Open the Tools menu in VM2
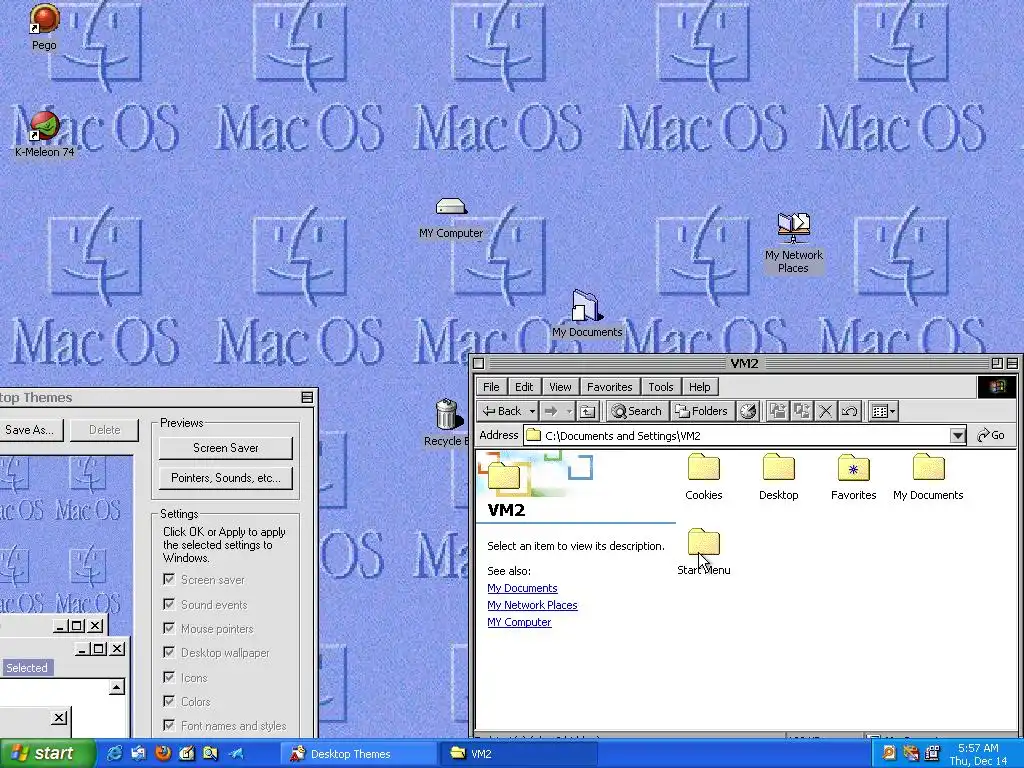 660,387
